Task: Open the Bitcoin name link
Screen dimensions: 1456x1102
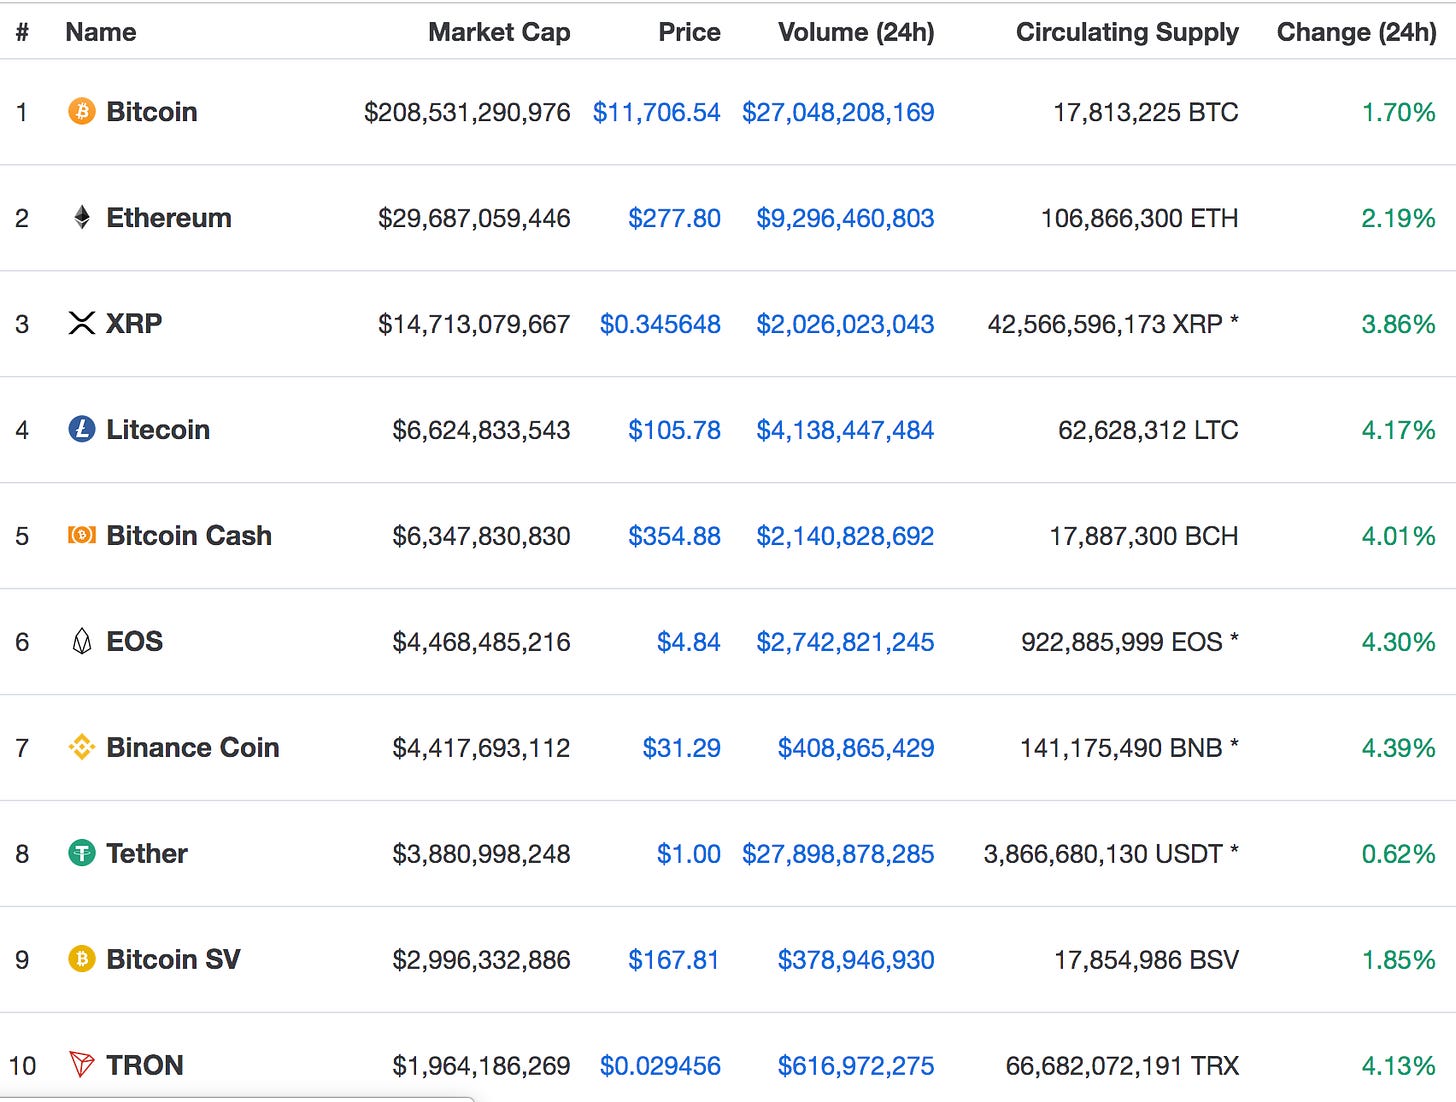Action: tap(152, 111)
